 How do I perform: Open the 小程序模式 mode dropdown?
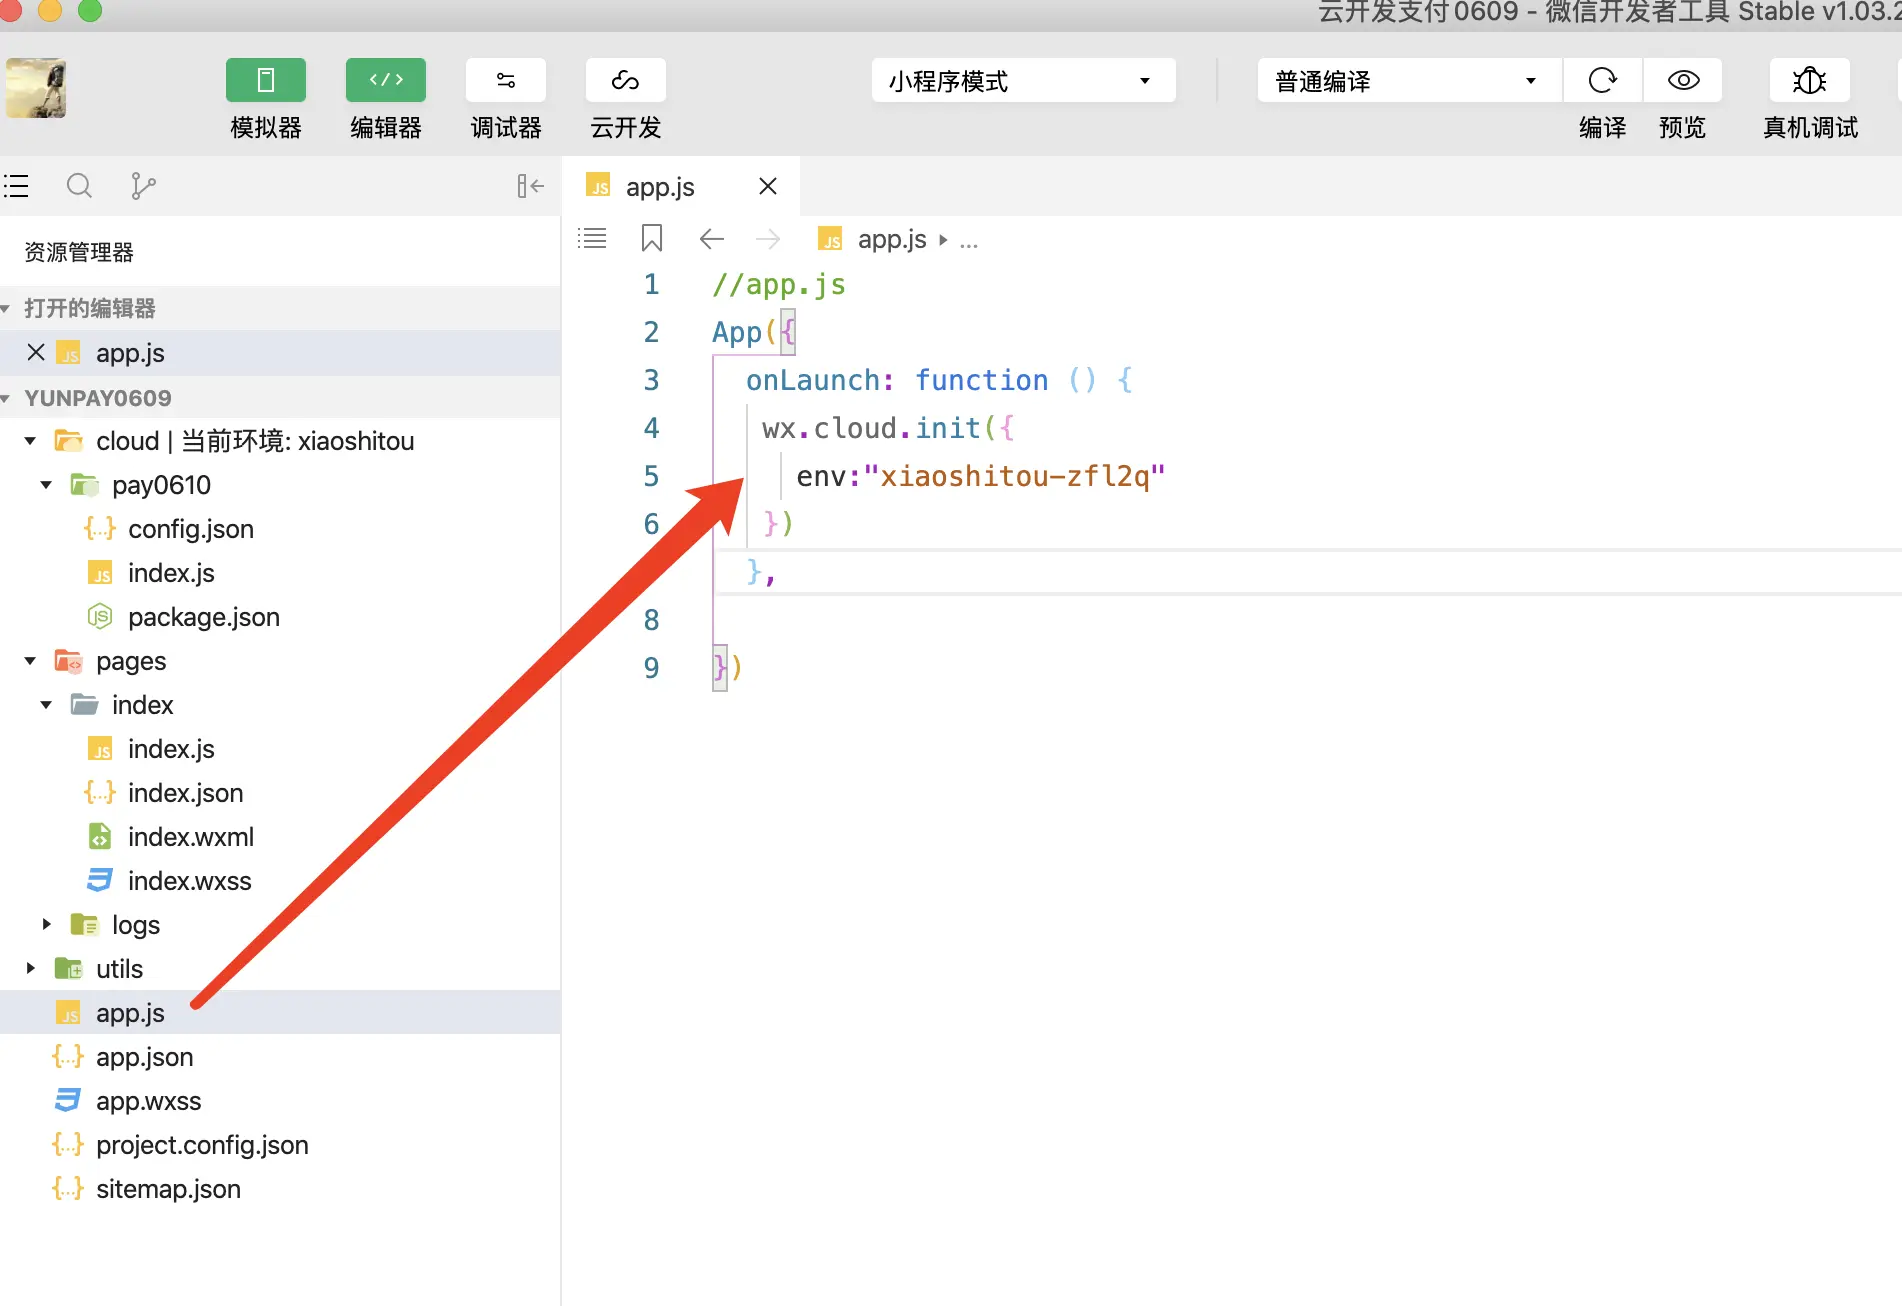[x=1023, y=81]
